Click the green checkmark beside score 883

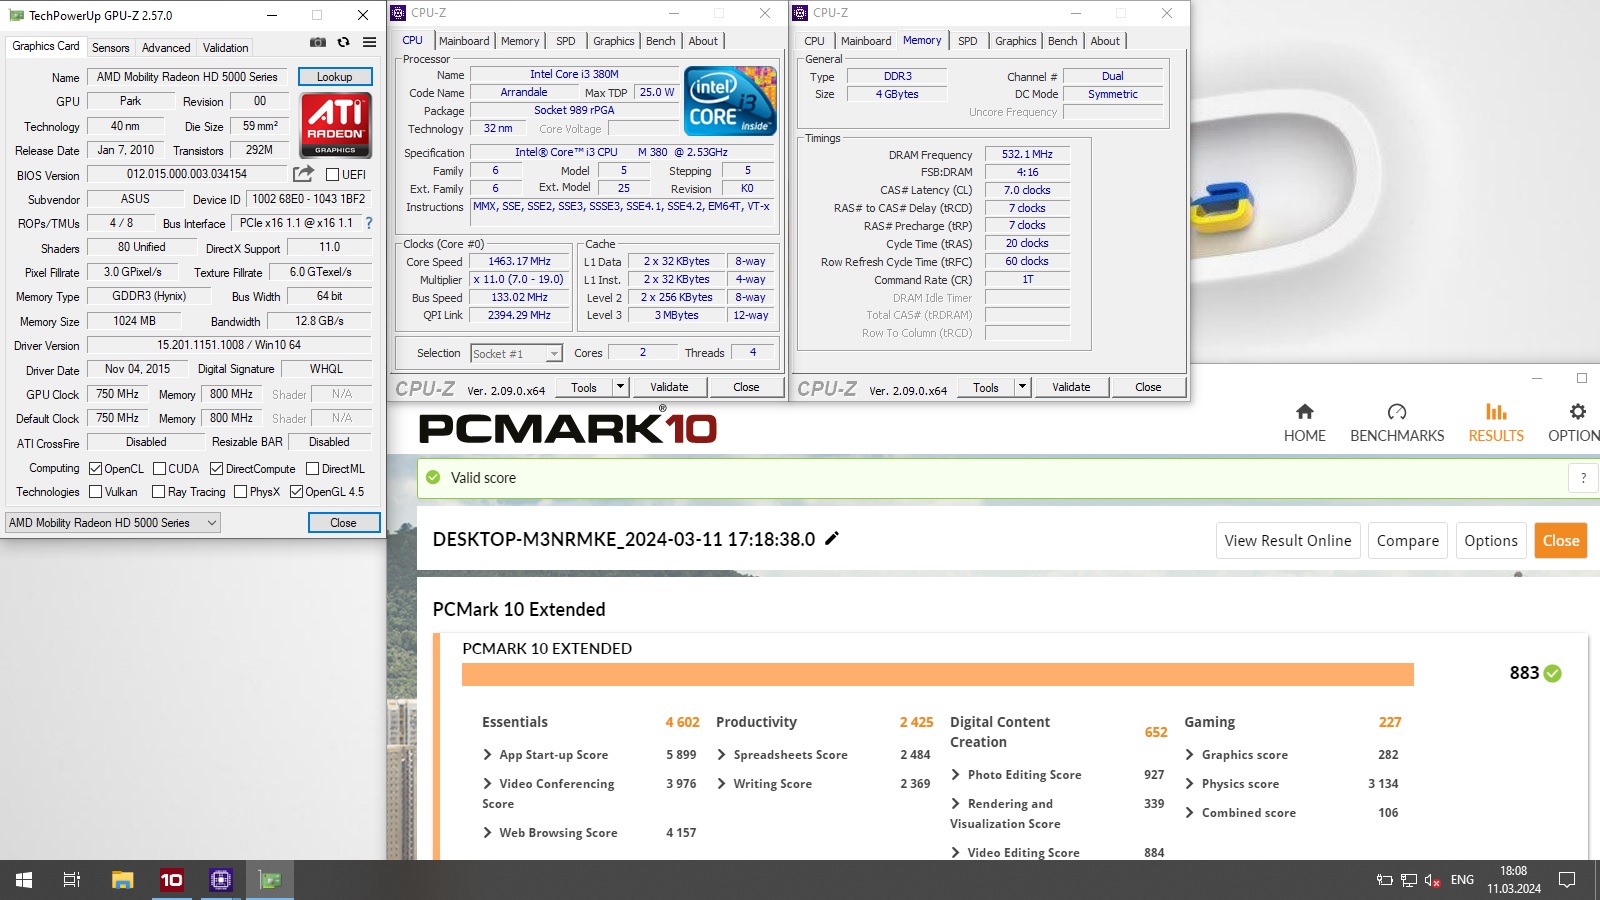pyautogui.click(x=1553, y=673)
